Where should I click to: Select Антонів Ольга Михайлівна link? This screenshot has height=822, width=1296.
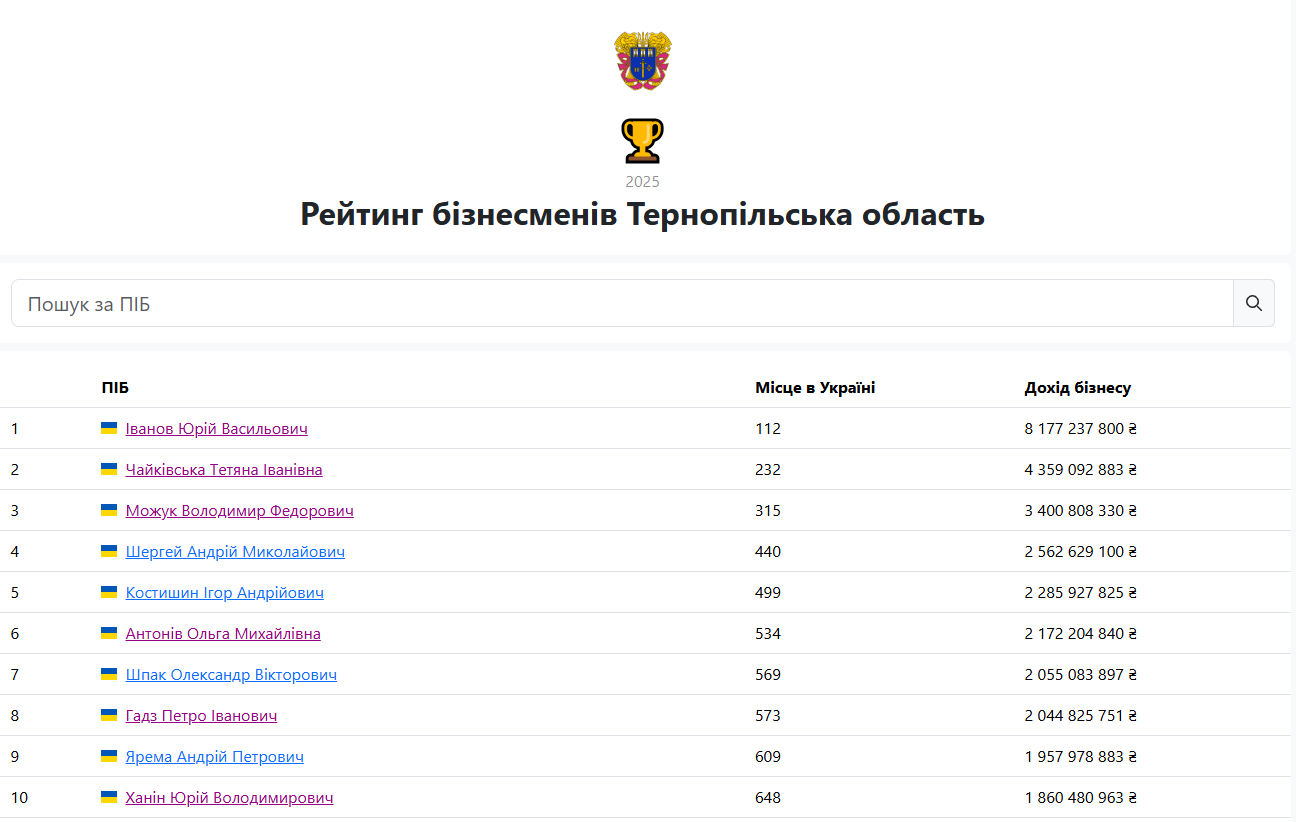click(223, 634)
